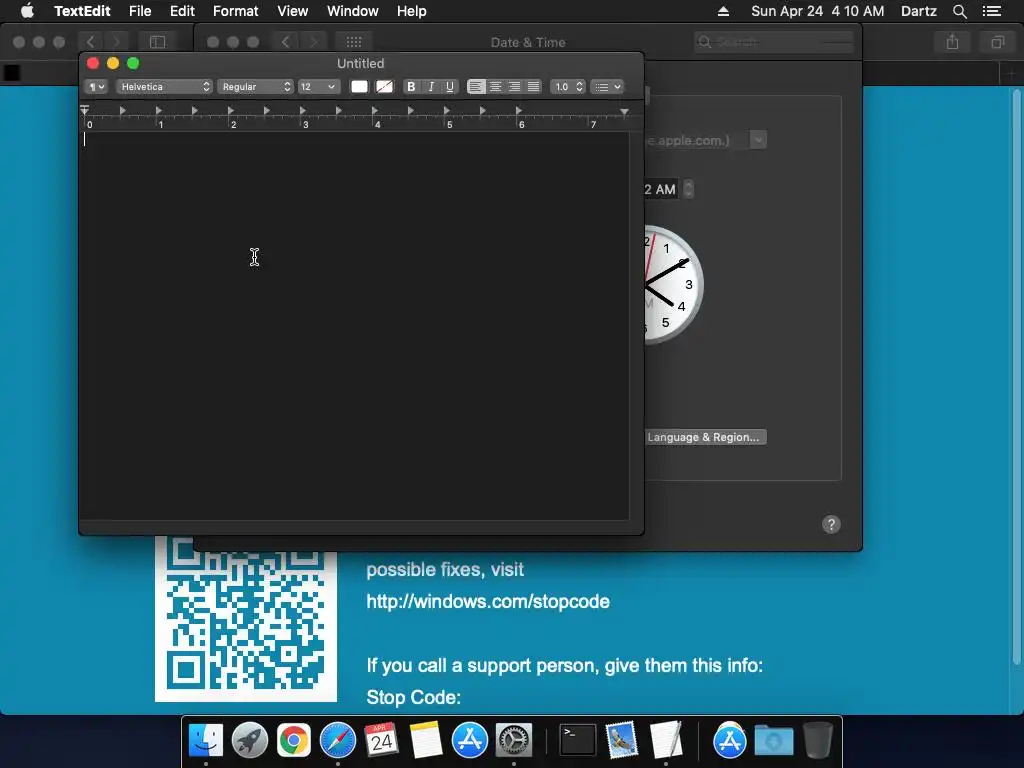Viewport: 1024px width, 768px height.
Task: Open the list bullets and numbering dropdown
Action: [607, 87]
